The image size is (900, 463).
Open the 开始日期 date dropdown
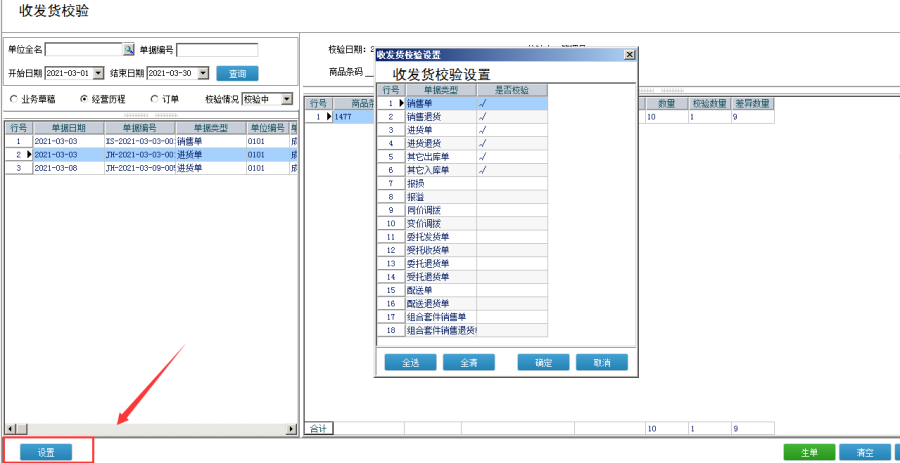point(98,73)
